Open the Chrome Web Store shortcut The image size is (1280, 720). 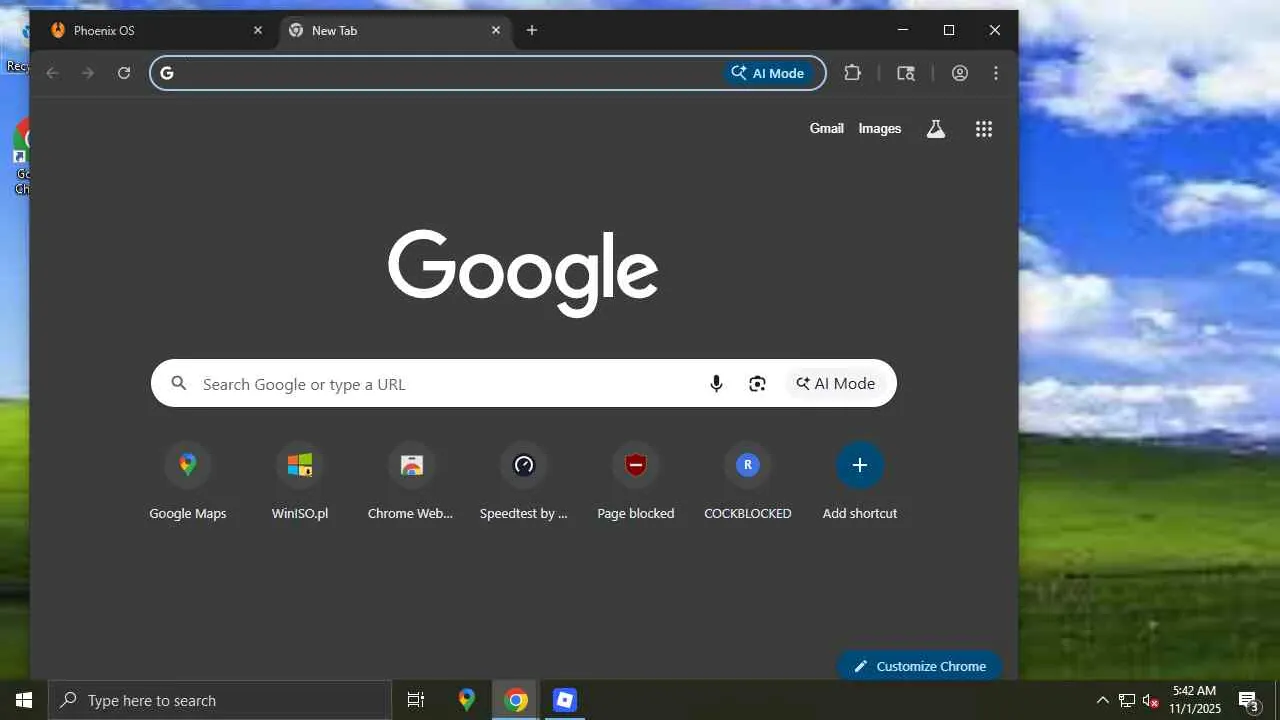point(411,482)
